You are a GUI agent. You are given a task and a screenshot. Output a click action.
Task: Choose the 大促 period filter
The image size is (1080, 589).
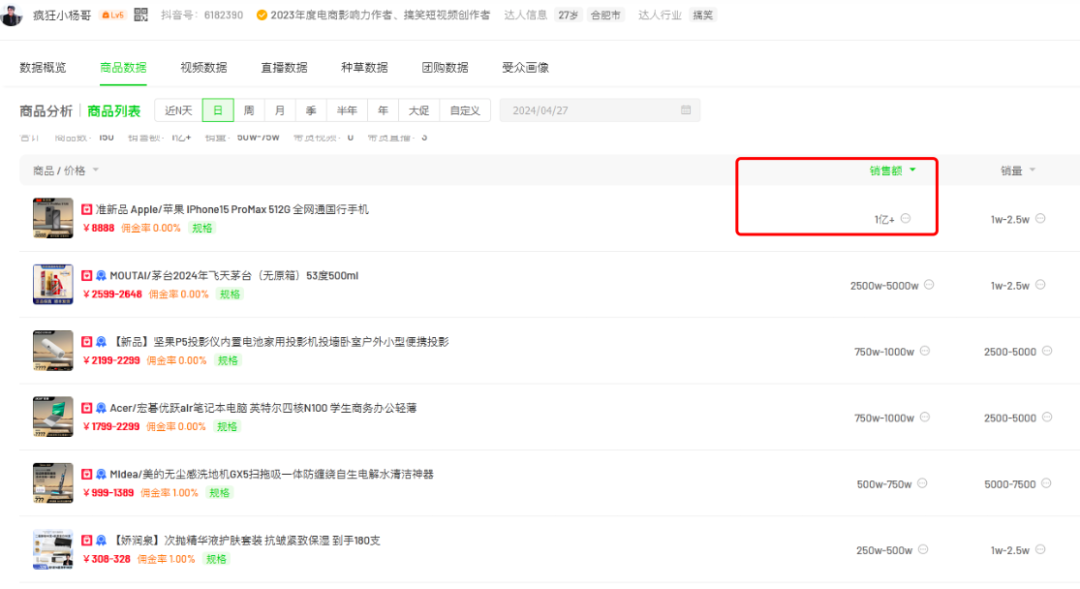click(x=417, y=110)
